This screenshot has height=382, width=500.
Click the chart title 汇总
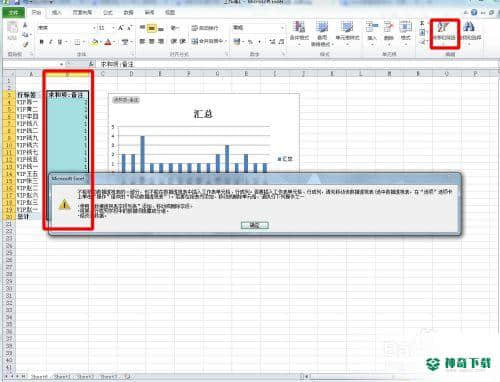(x=203, y=114)
